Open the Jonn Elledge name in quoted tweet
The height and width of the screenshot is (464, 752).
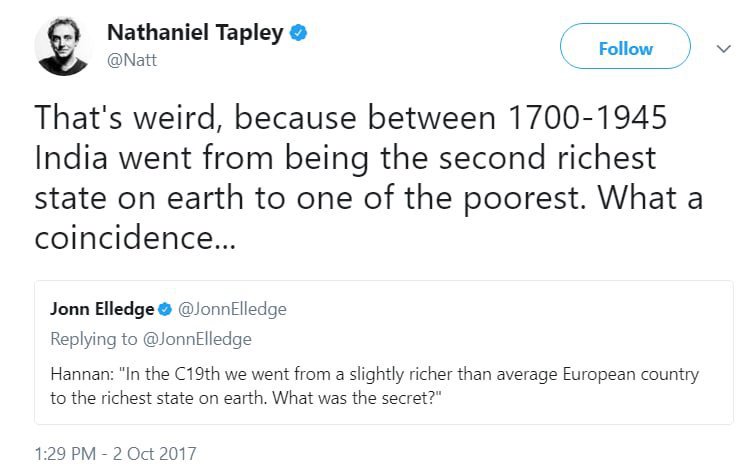102,309
